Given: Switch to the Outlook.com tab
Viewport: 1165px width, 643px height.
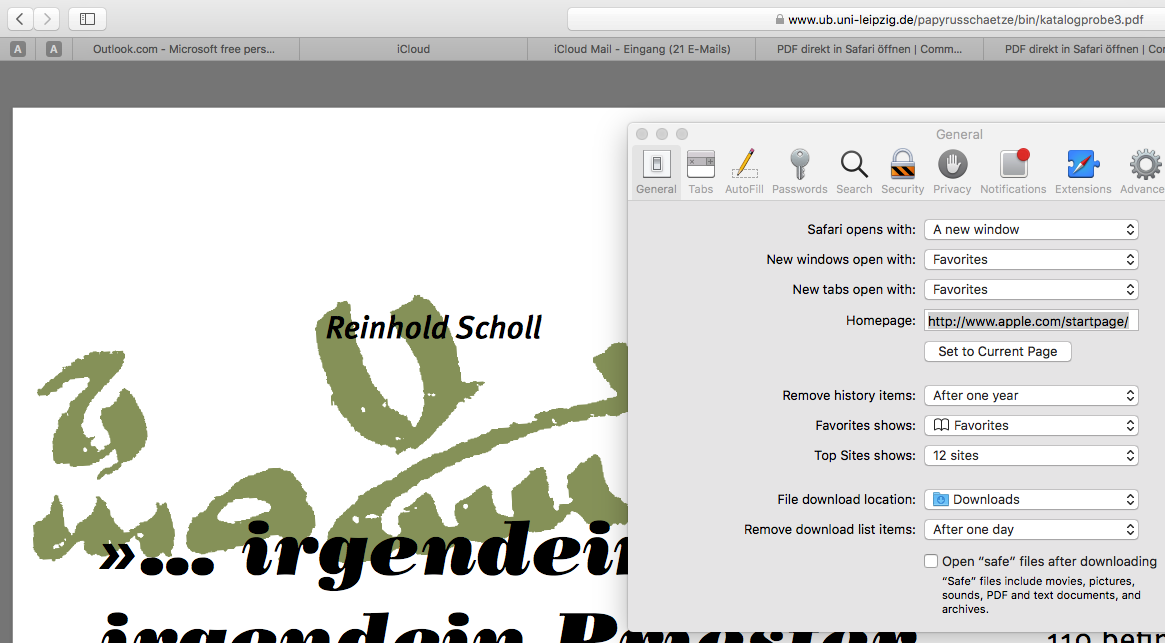Looking at the screenshot, I should 186,49.
